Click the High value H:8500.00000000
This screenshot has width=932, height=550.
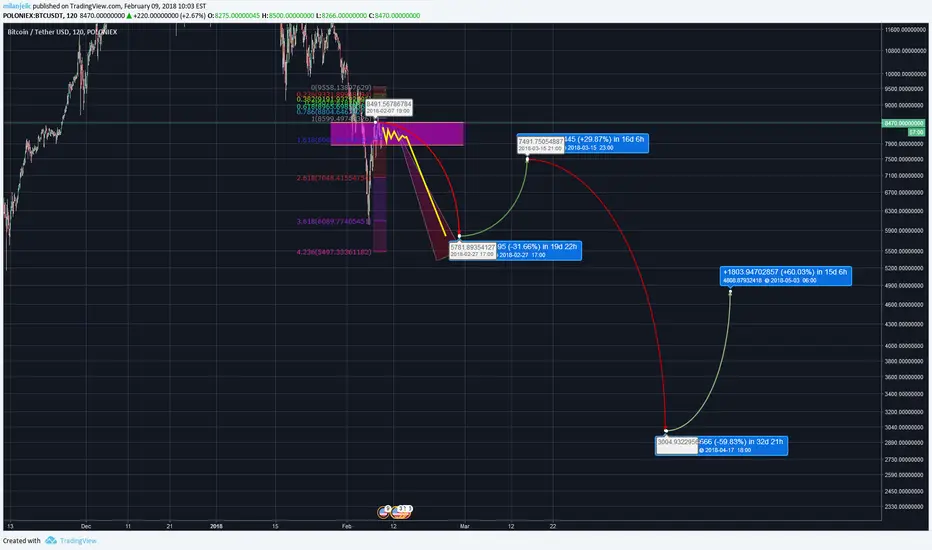(288, 15)
